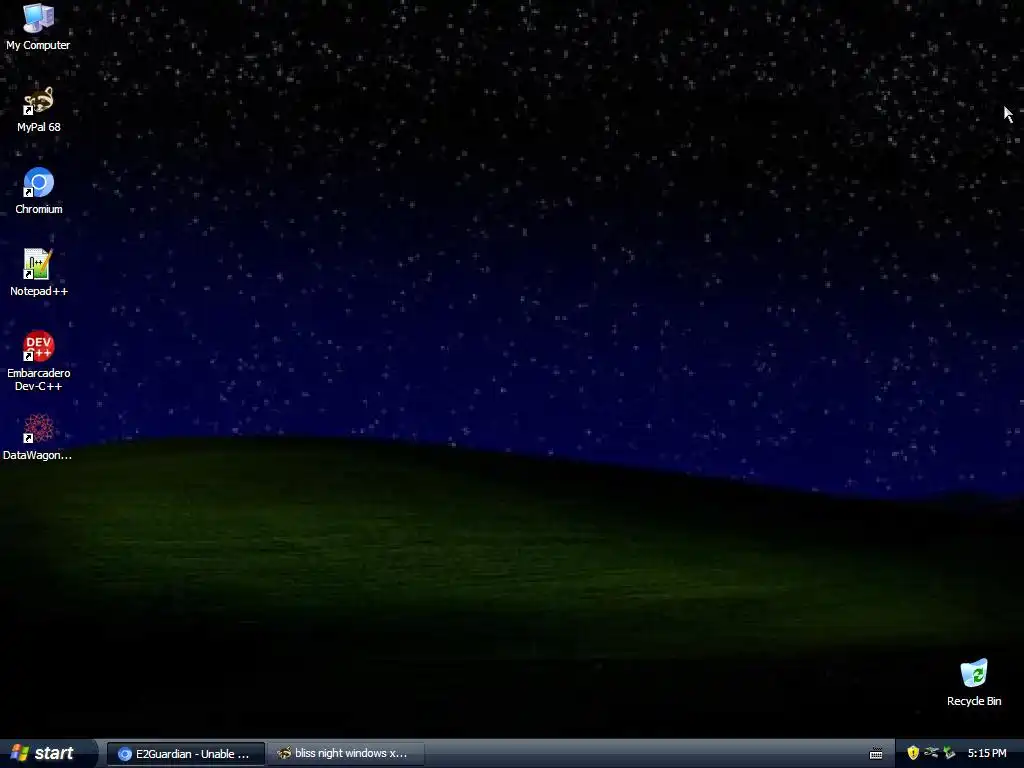This screenshot has width=1024, height=768.
Task: Switch to bliss night windows taskbar window
Action: pyautogui.click(x=345, y=754)
